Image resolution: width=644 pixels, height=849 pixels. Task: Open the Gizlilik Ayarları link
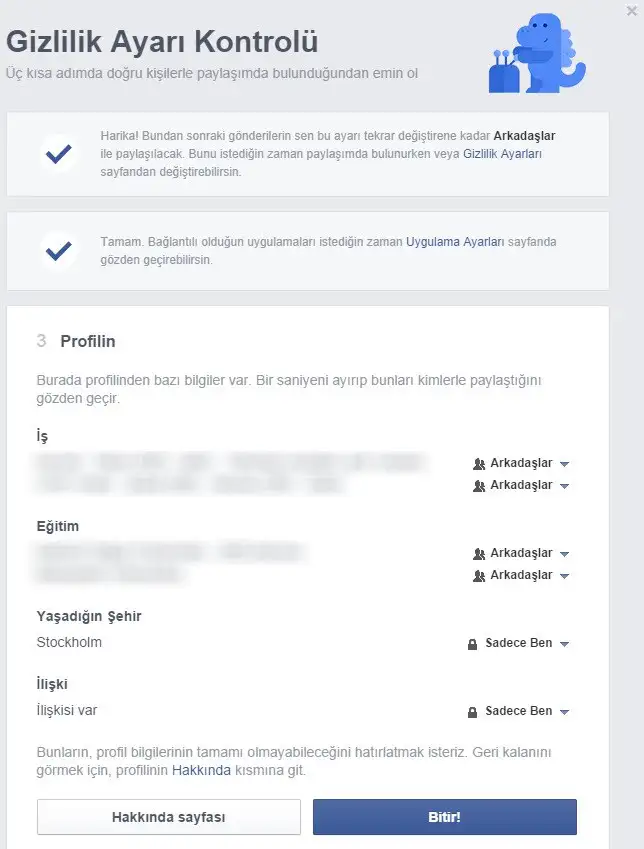tap(502, 154)
